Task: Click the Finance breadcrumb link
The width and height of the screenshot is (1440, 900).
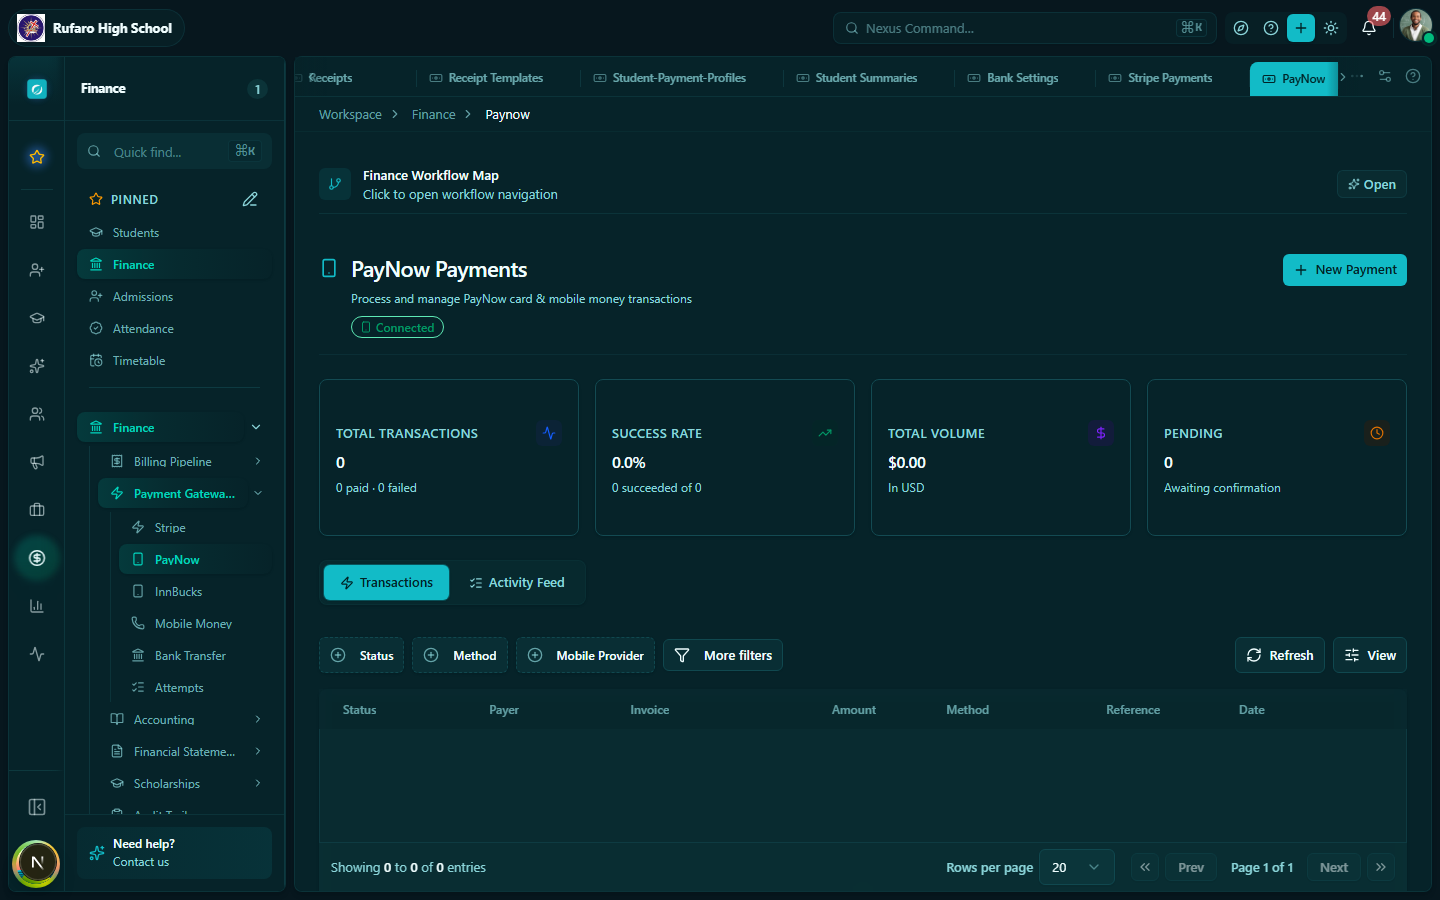Action: pyautogui.click(x=433, y=115)
